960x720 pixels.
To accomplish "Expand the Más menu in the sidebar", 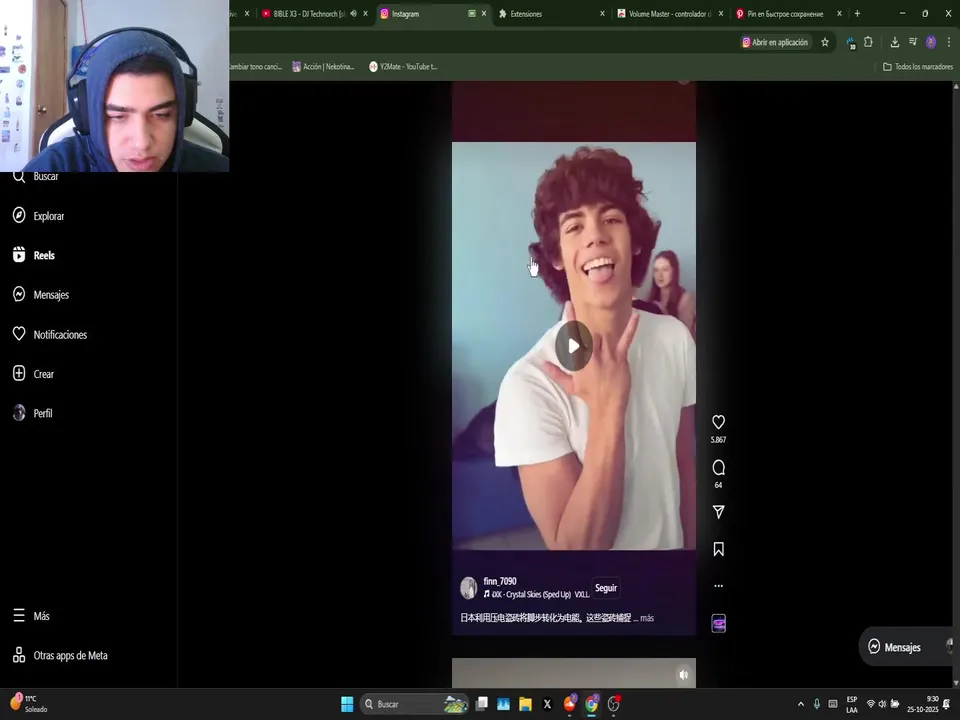I will click(31, 615).
